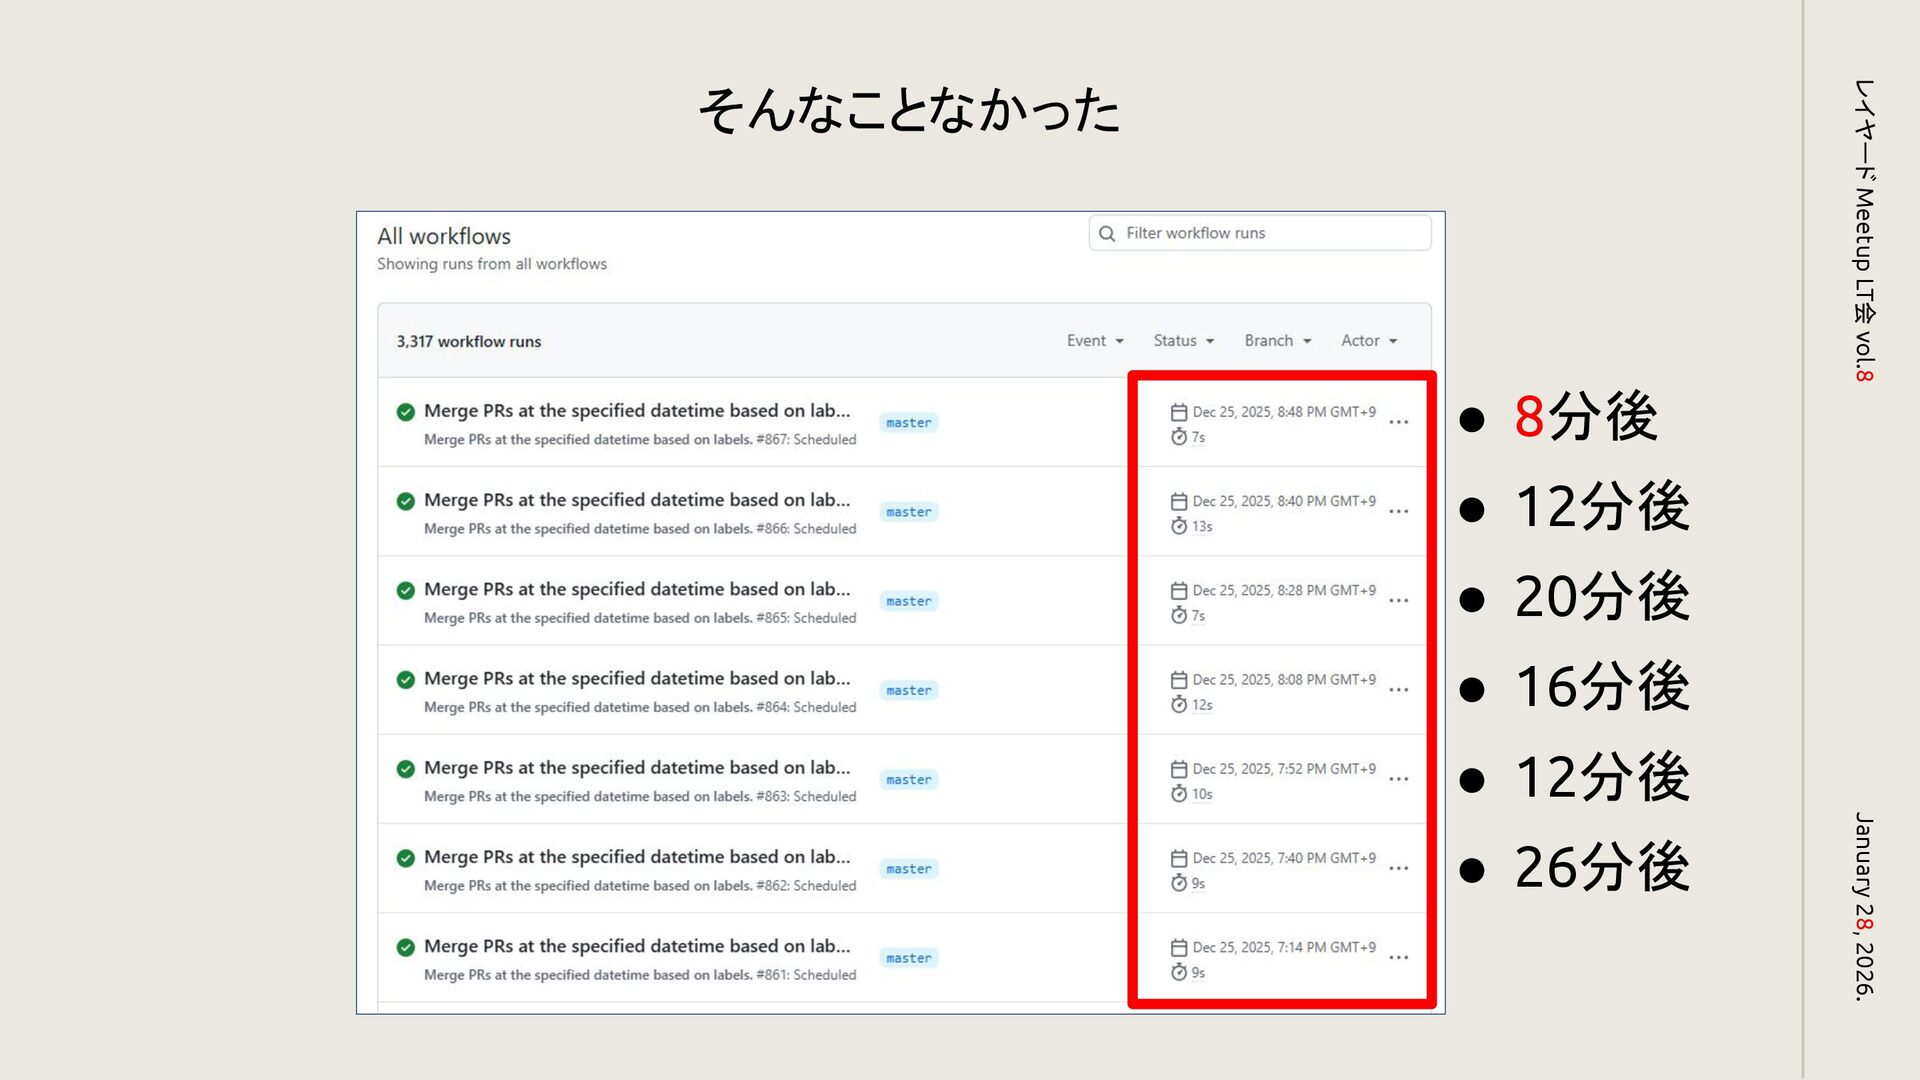Open workflow run #863 title link
The width and height of the screenshot is (1920, 1080).
point(637,768)
